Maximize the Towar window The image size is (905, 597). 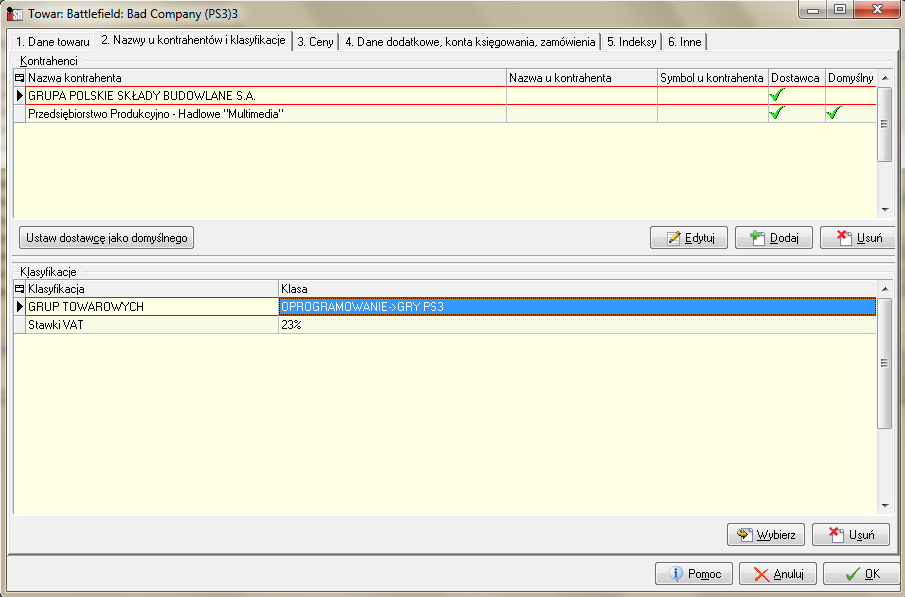840,10
